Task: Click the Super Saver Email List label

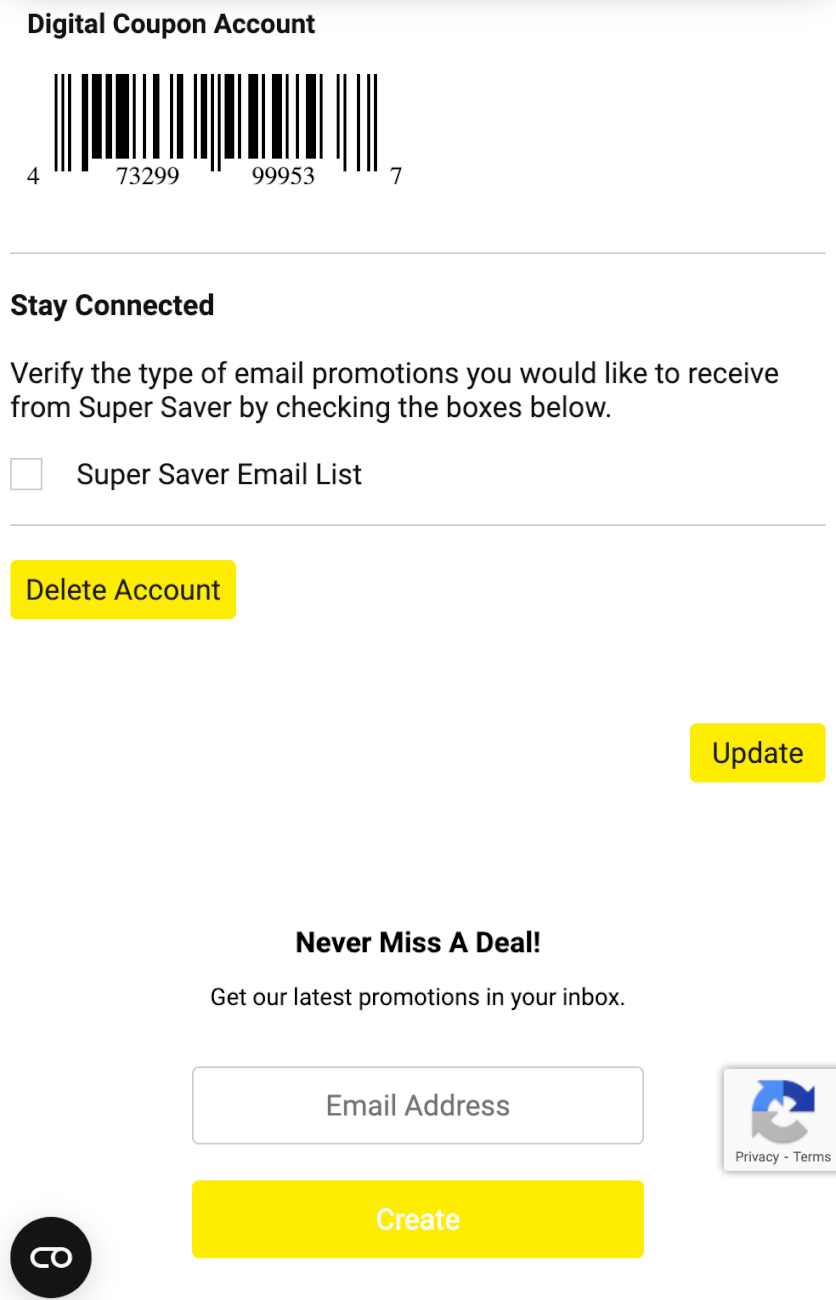Action: pos(219,474)
